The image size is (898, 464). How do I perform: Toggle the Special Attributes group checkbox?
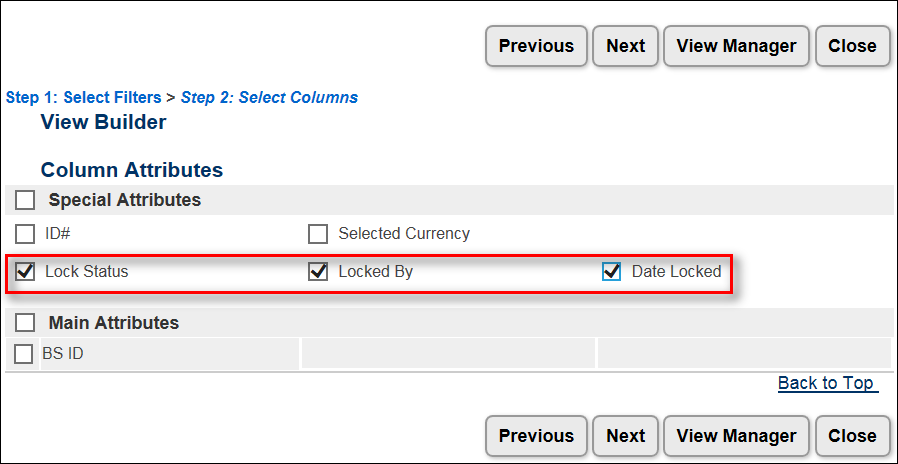click(x=25, y=200)
